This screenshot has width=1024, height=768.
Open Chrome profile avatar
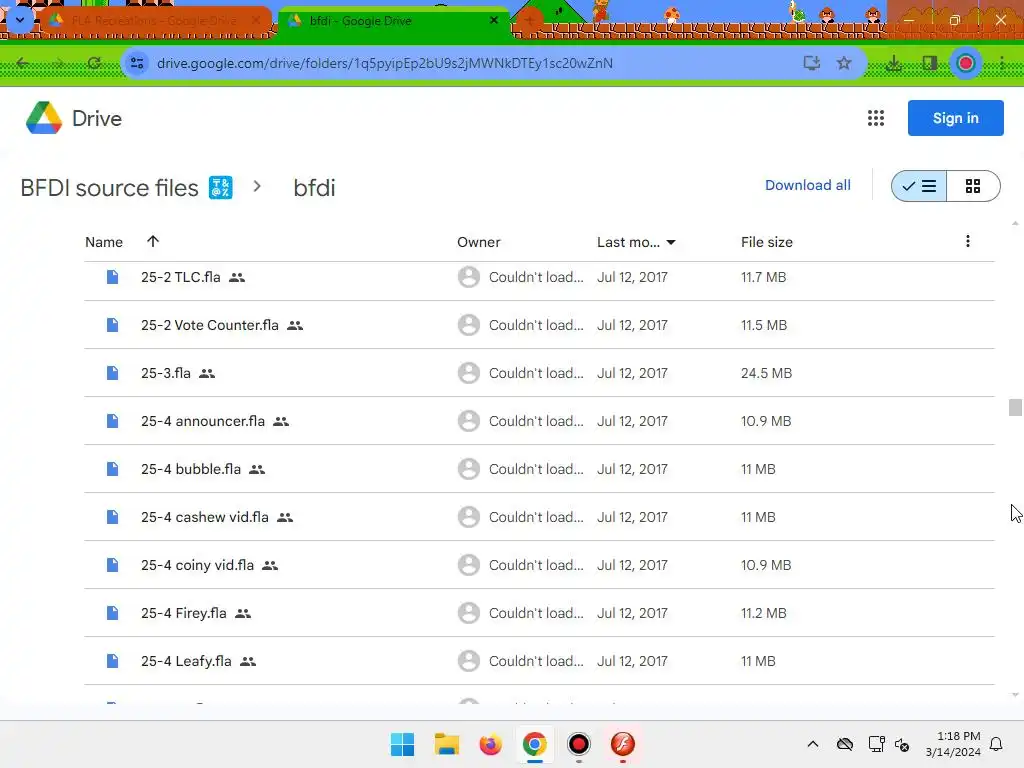click(x=965, y=63)
